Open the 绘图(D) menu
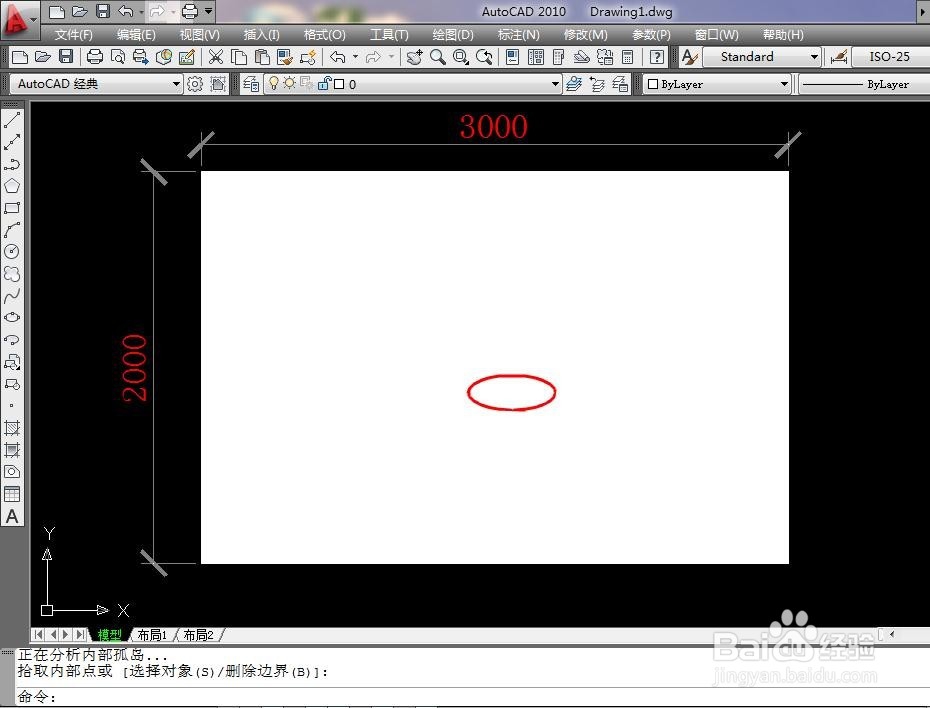Viewport: 930px width, 708px height. [453, 35]
